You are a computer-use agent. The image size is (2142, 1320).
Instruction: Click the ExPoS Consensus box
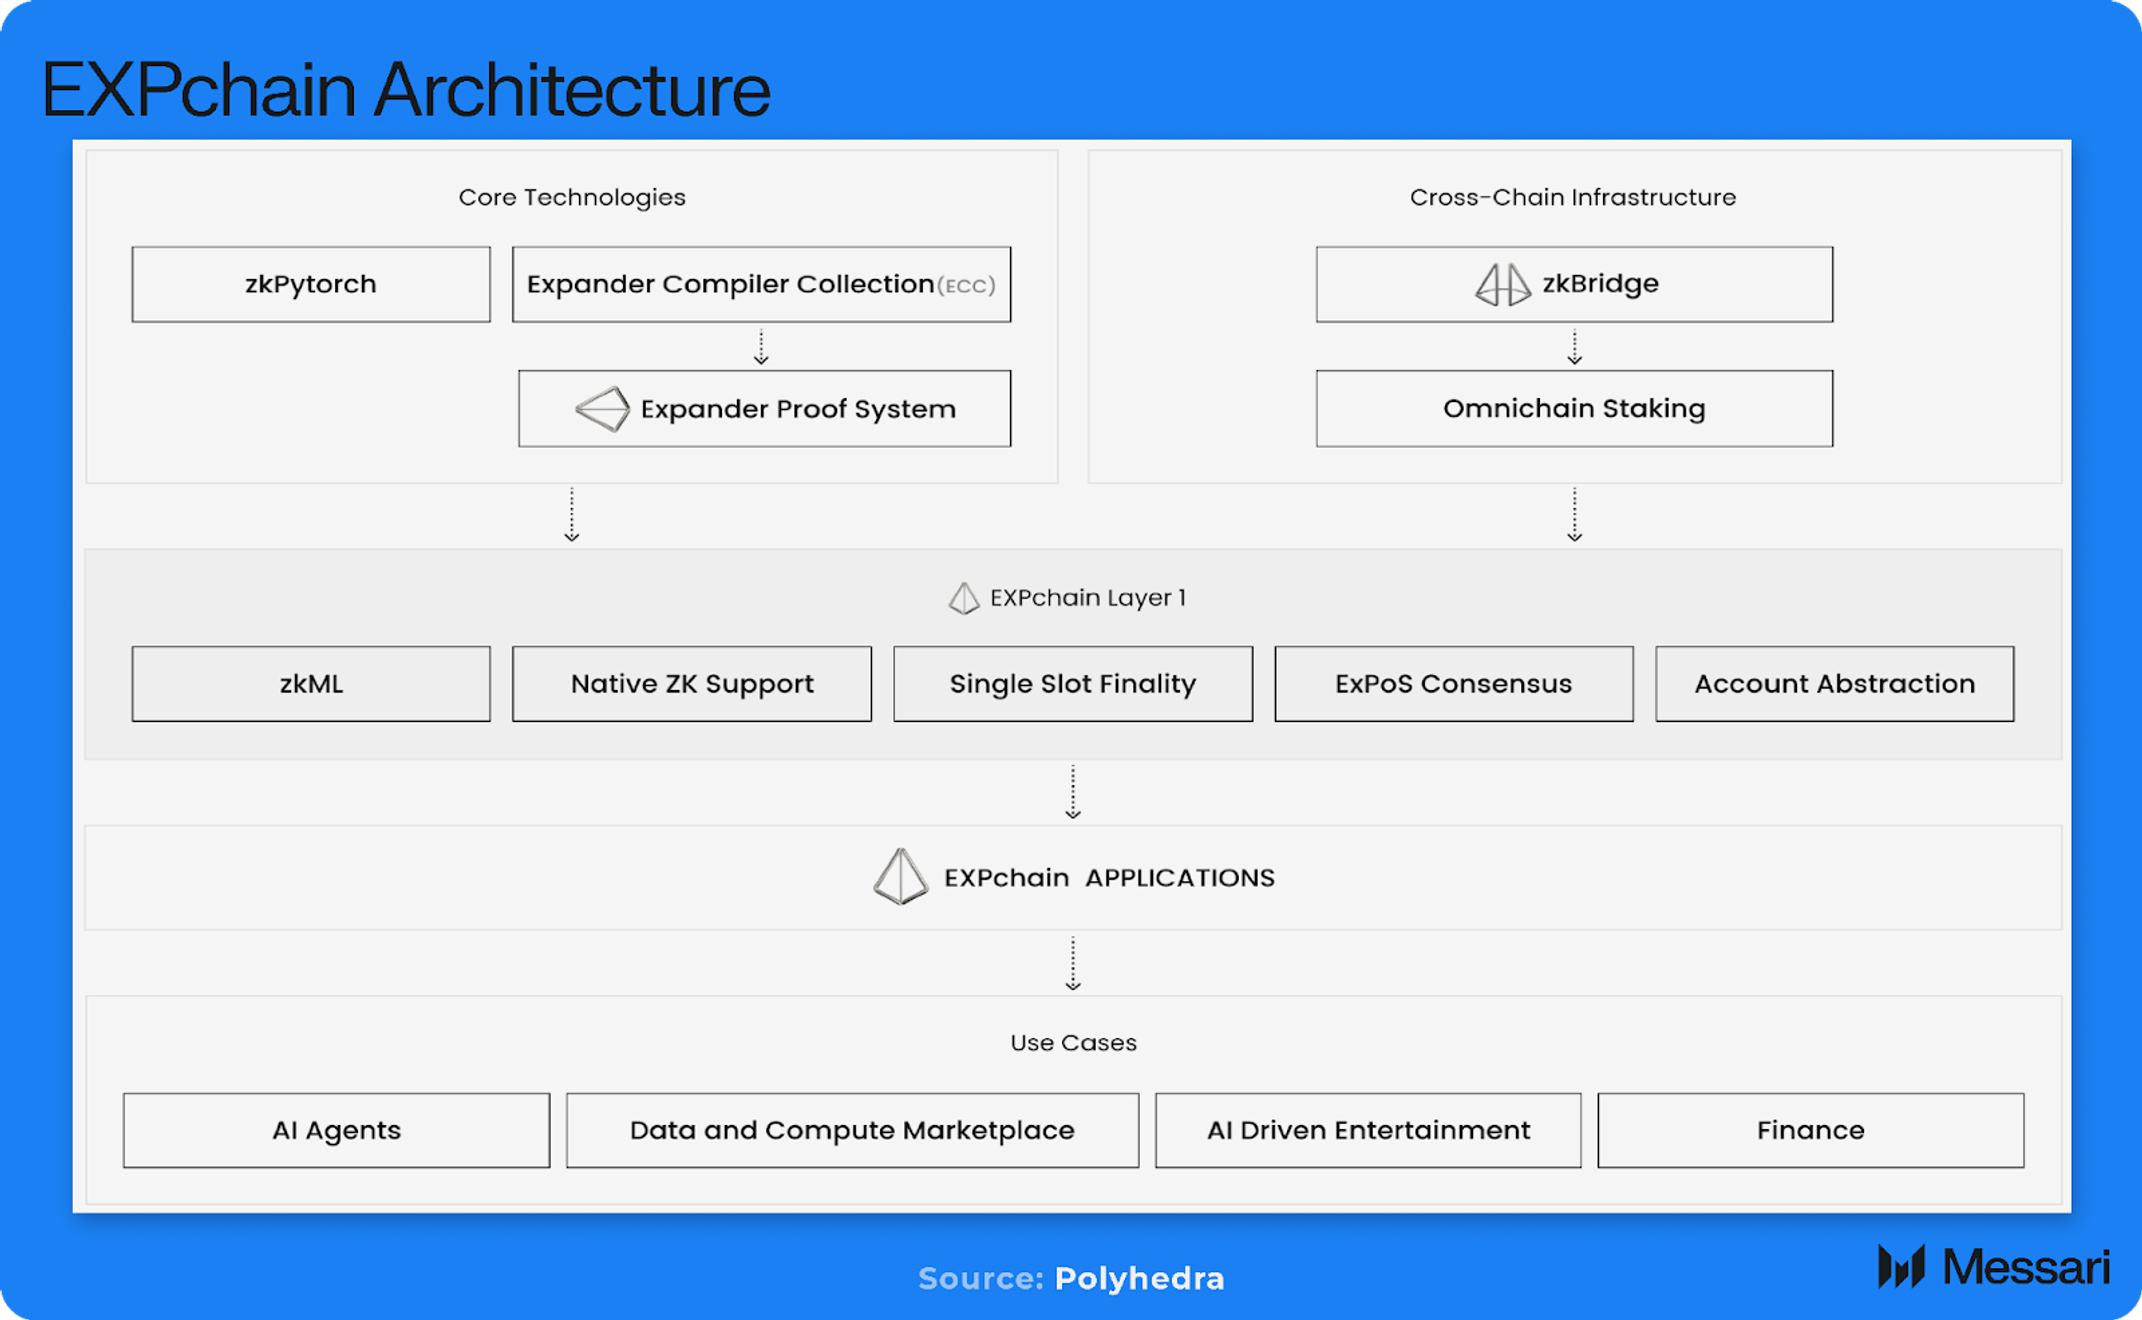click(1453, 684)
